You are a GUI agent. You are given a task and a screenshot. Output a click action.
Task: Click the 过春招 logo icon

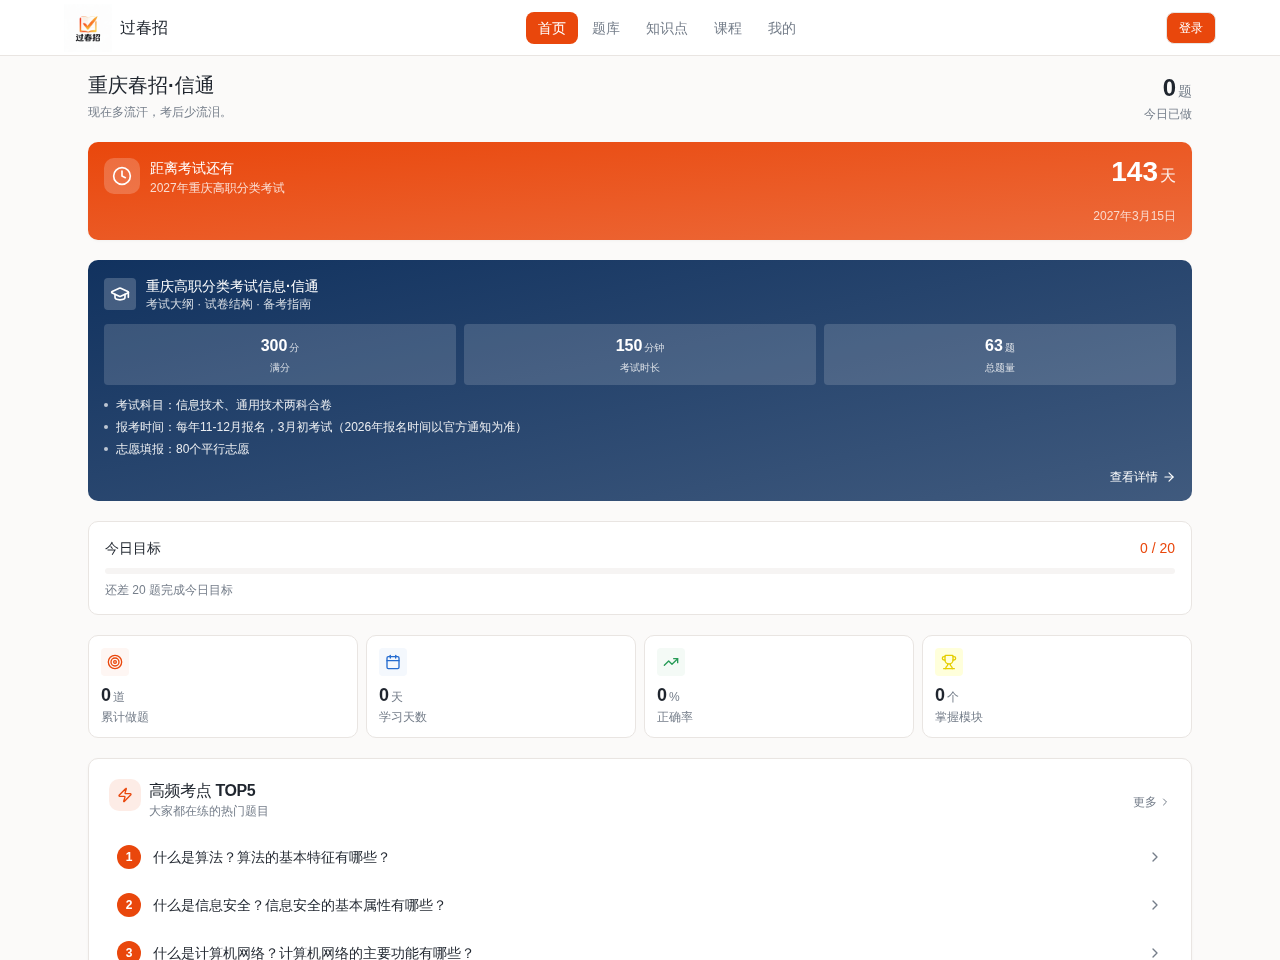coord(88,28)
